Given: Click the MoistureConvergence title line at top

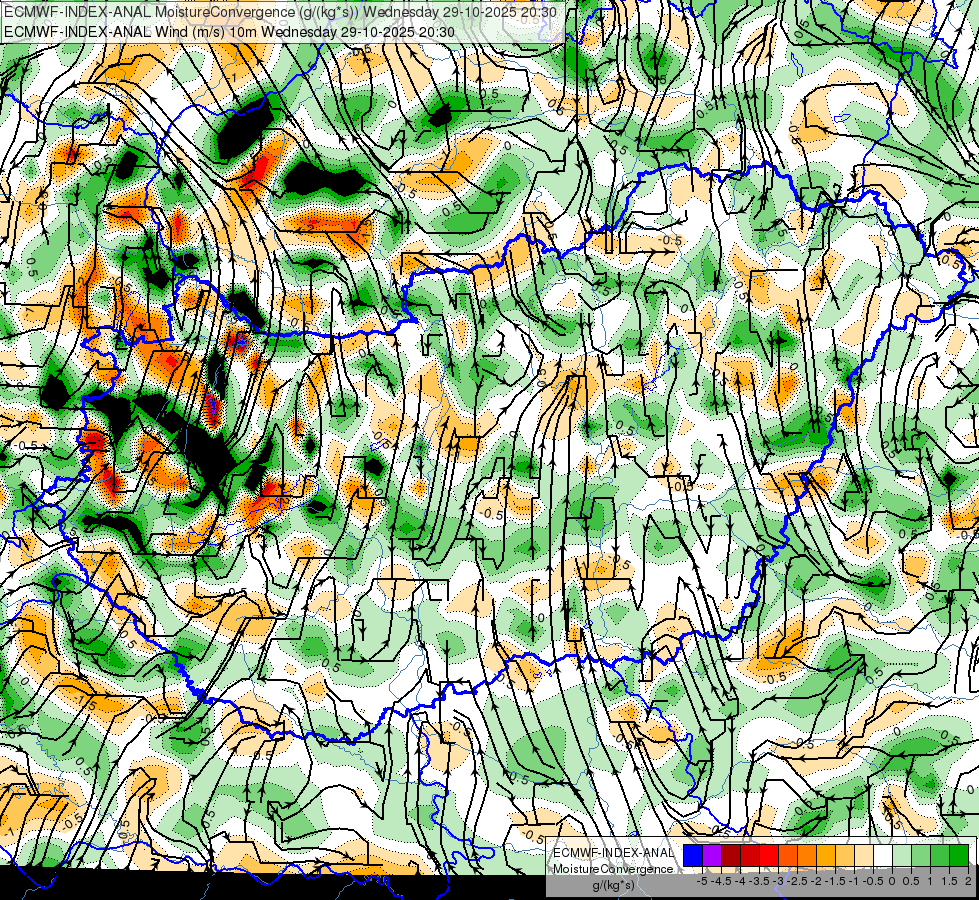Looking at the screenshot, I should [280, 12].
